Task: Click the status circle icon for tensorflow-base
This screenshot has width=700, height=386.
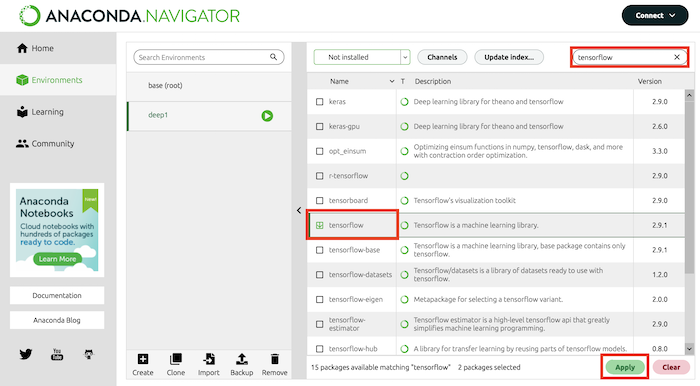Action: click(404, 250)
